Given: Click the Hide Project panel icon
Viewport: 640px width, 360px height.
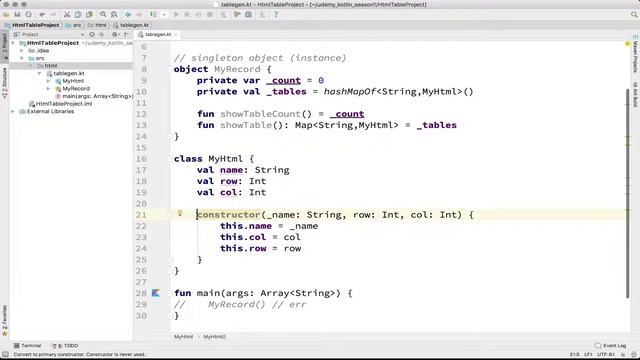Looking at the screenshot, I should pos(127,35).
